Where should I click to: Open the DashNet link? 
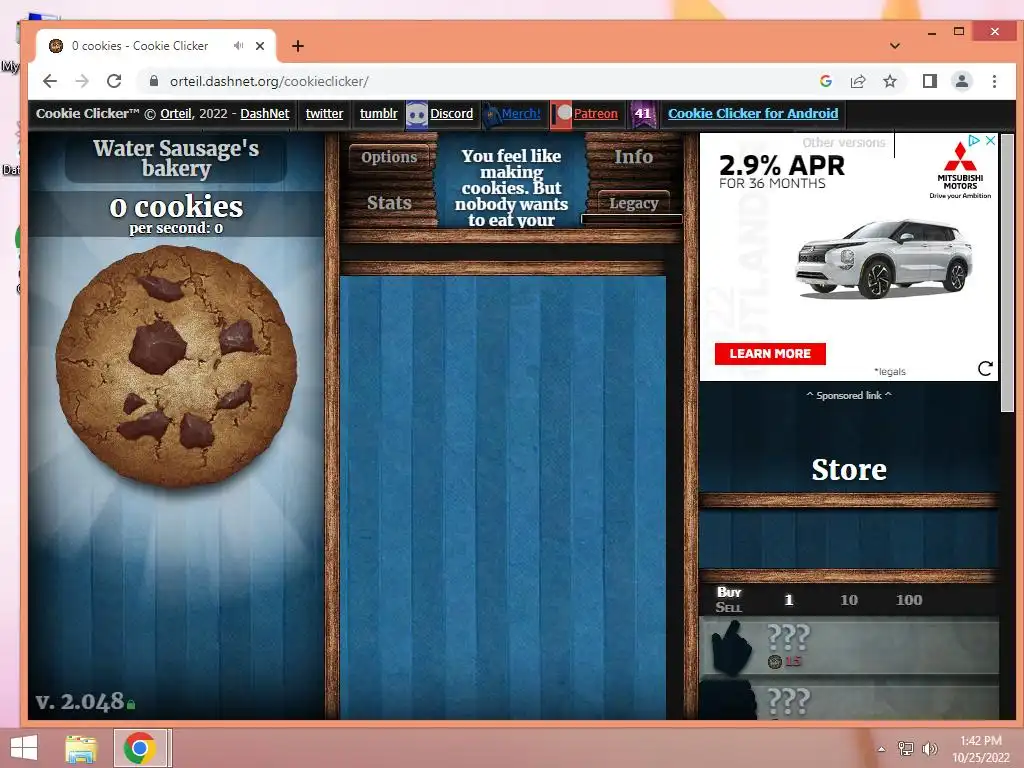[264, 114]
